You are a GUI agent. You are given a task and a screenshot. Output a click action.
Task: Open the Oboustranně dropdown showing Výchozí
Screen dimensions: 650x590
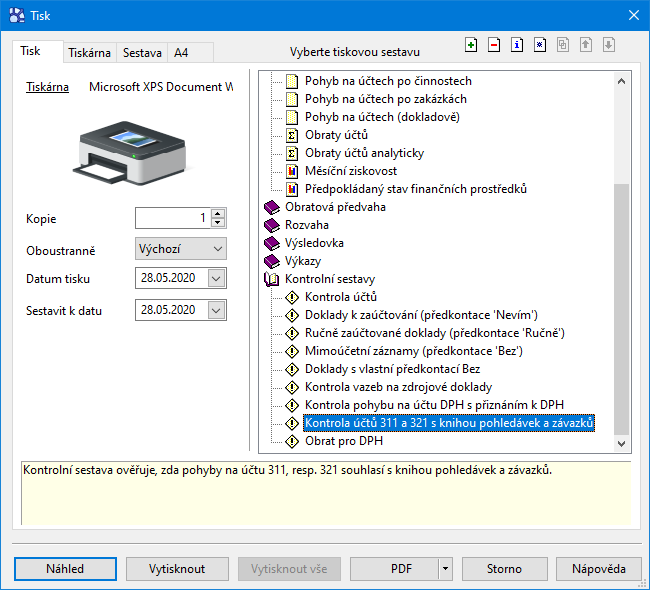coord(181,249)
